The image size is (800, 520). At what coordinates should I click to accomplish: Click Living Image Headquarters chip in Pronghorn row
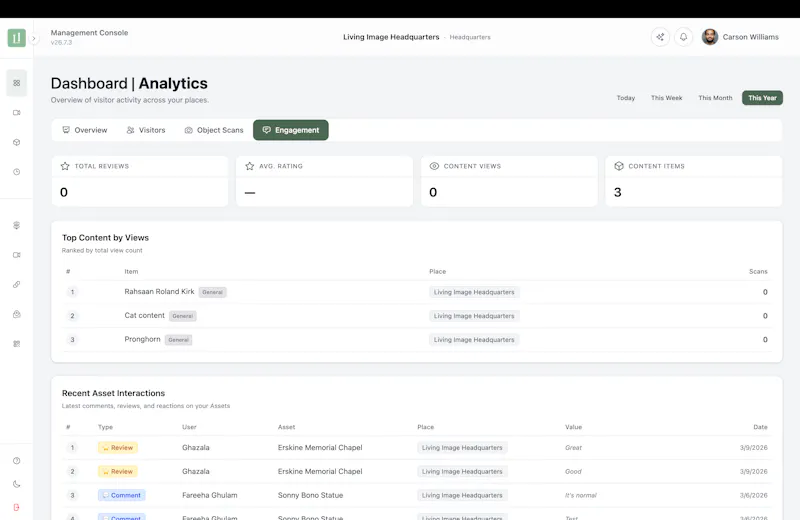pyautogui.click(x=474, y=340)
